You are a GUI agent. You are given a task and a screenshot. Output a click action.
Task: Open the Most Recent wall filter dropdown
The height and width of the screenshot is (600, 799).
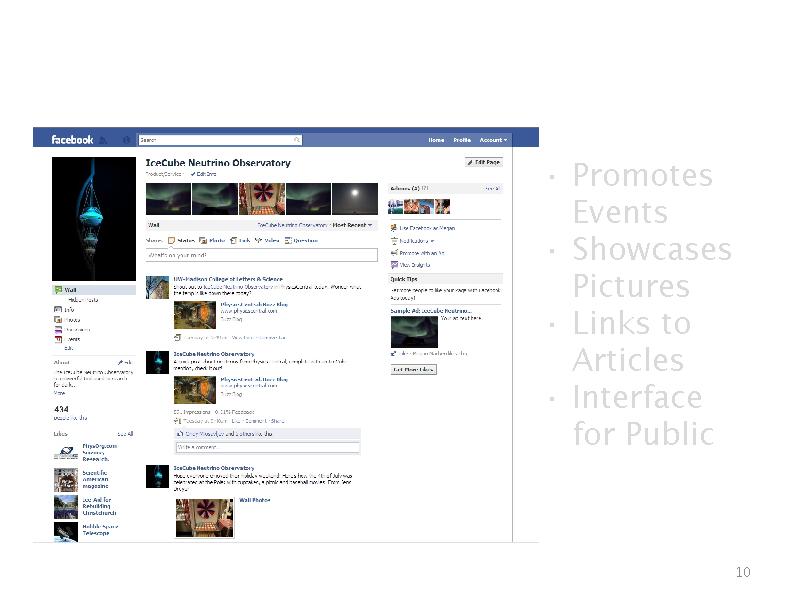coord(352,225)
